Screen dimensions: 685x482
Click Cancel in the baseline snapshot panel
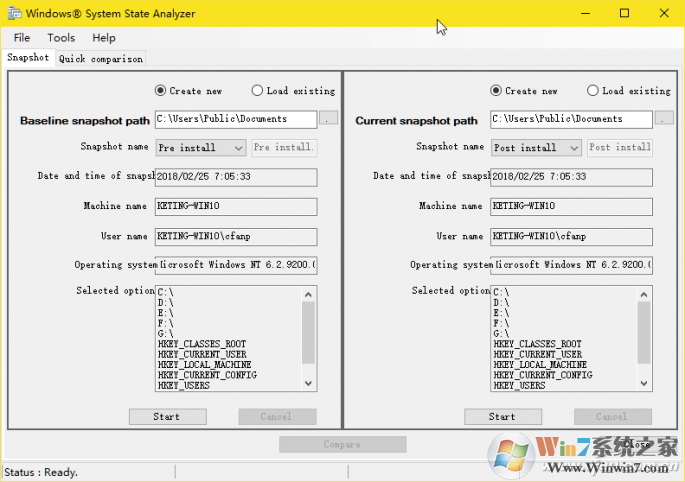[277, 417]
